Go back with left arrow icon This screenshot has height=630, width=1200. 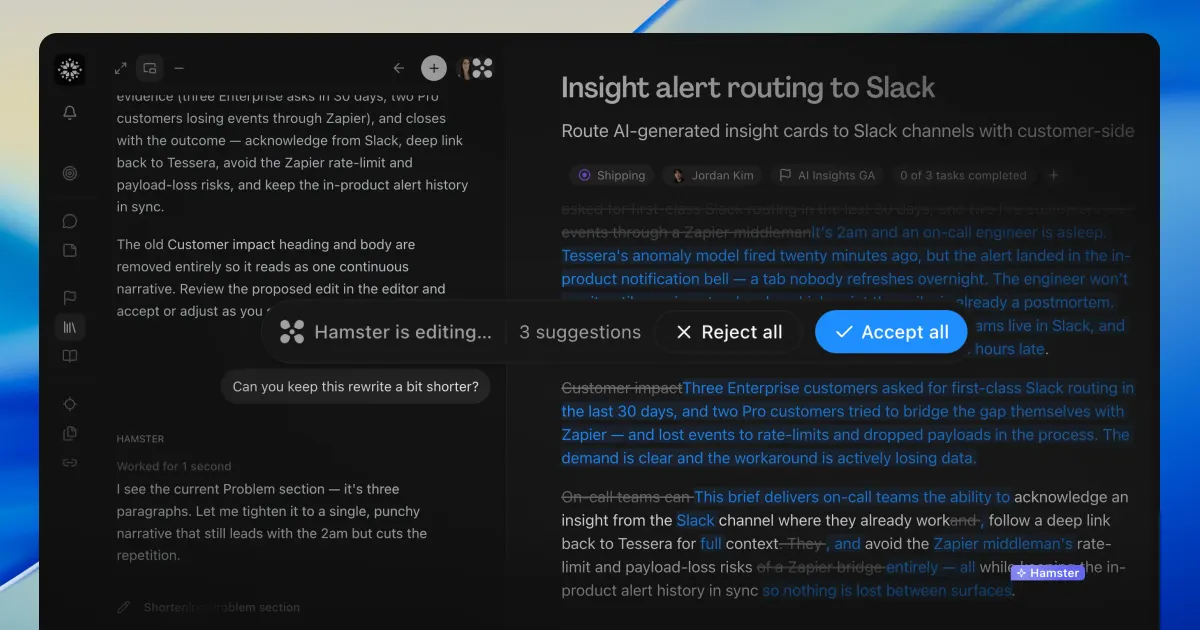click(x=399, y=68)
